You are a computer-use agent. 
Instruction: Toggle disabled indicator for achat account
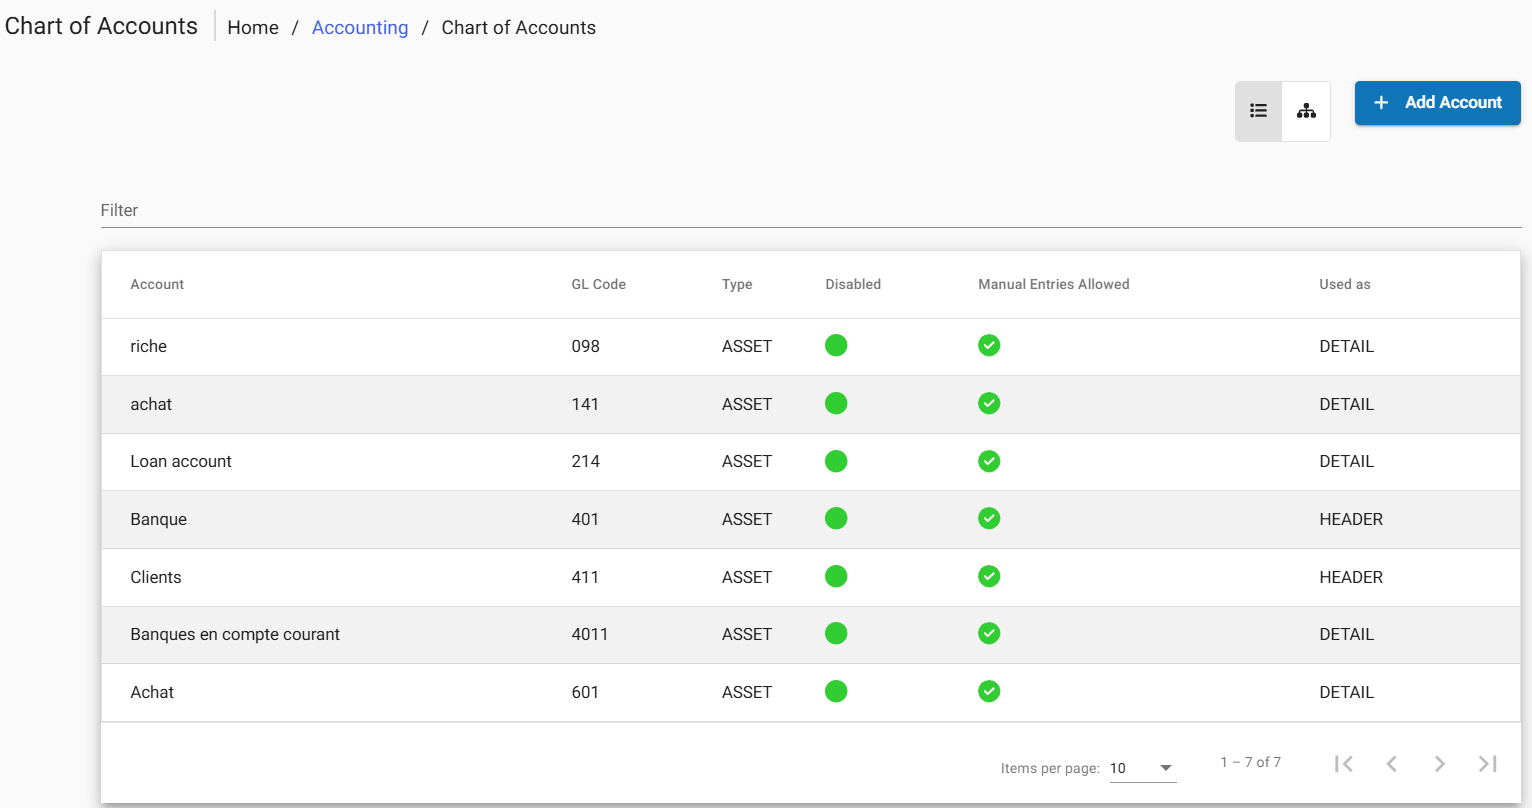(x=836, y=403)
